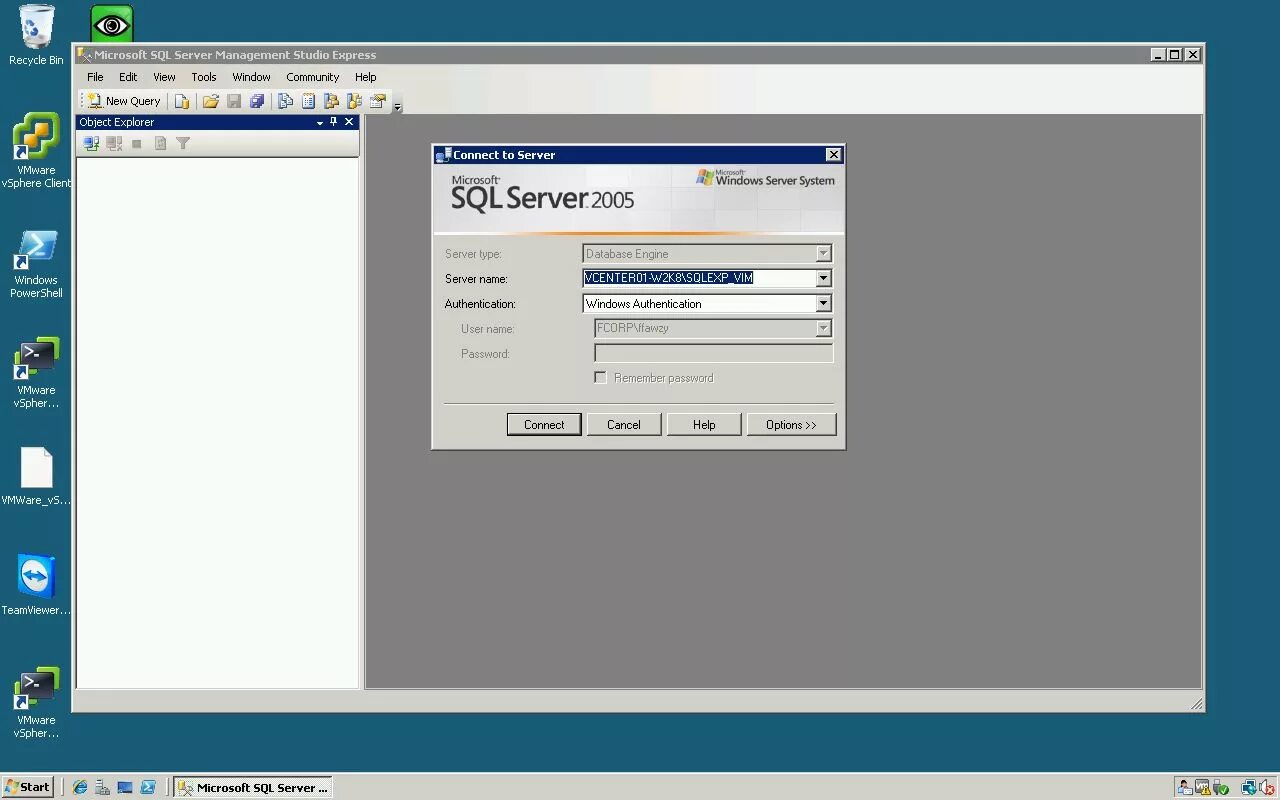
Task: Open the Object Explorer window position menu
Action: (x=320, y=122)
